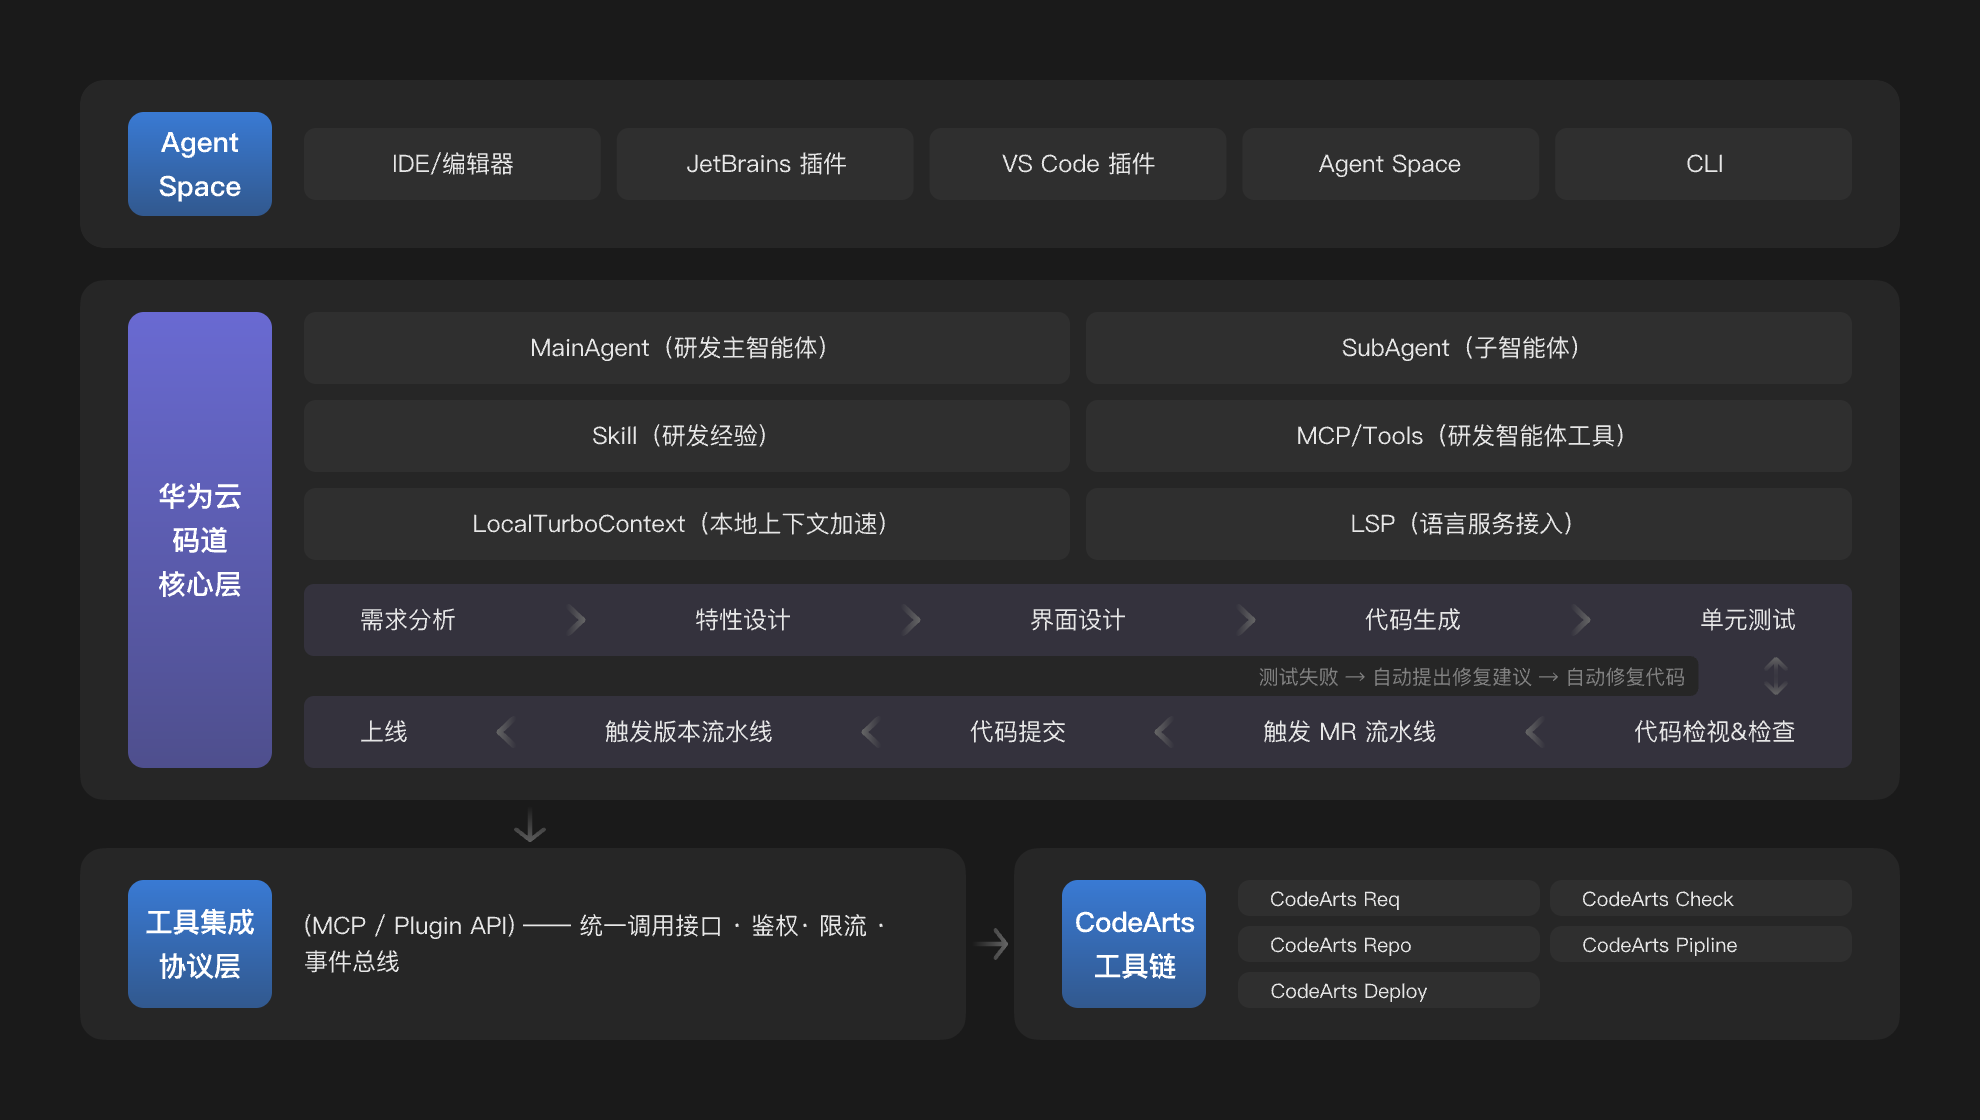Click the gray Agent Space box
The image size is (1980, 1120).
point(1390,164)
